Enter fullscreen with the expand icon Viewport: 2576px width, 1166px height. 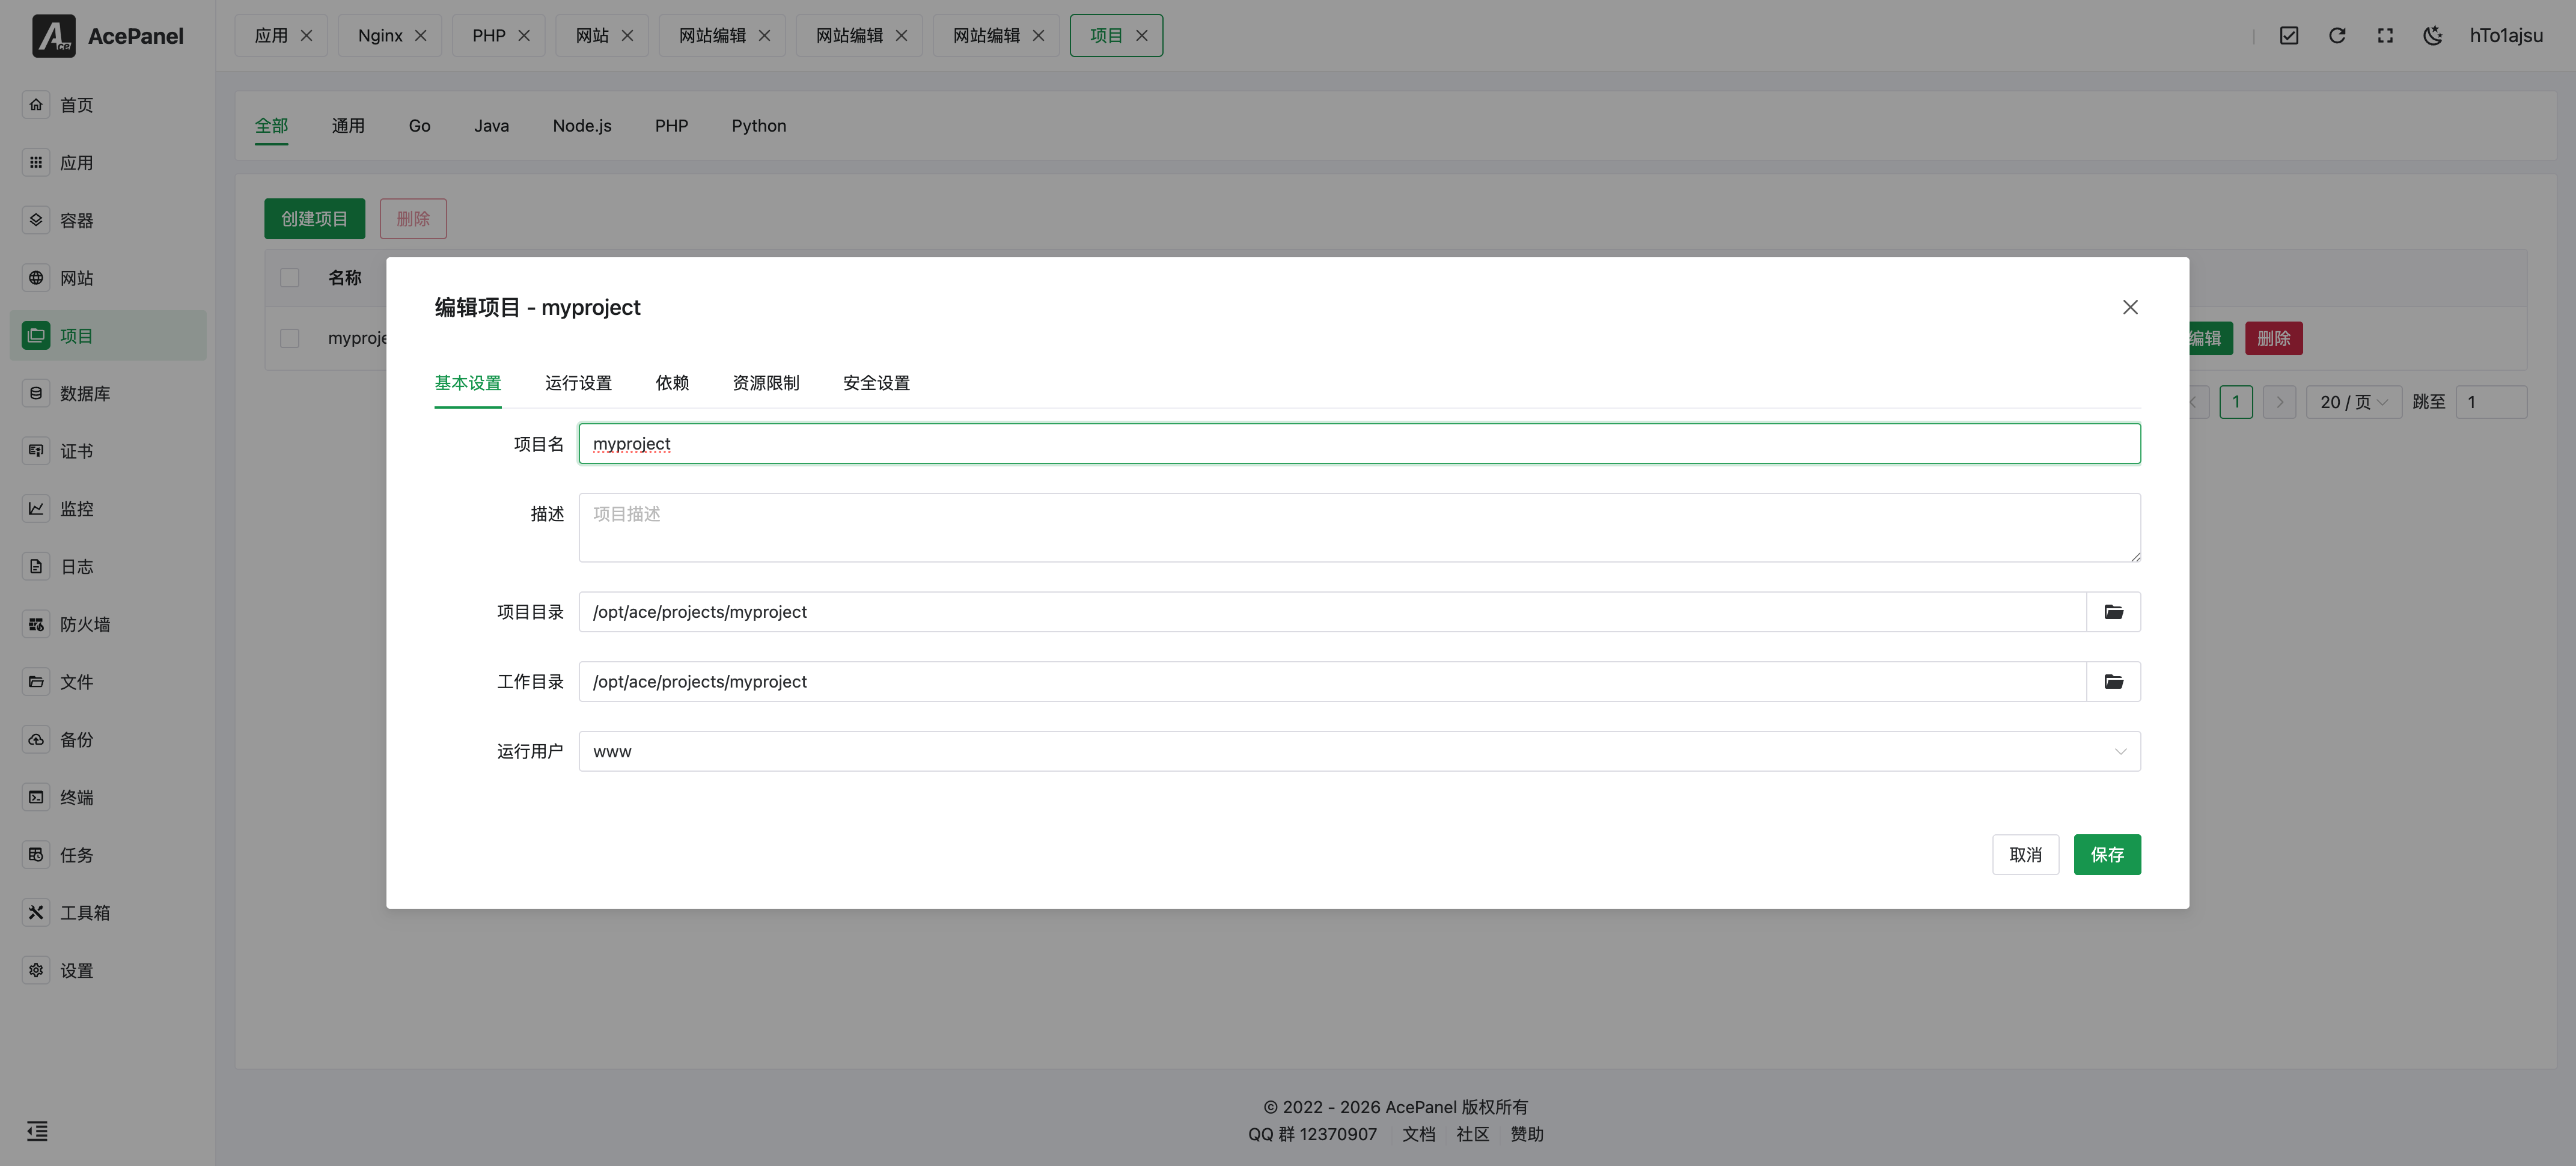[2385, 36]
